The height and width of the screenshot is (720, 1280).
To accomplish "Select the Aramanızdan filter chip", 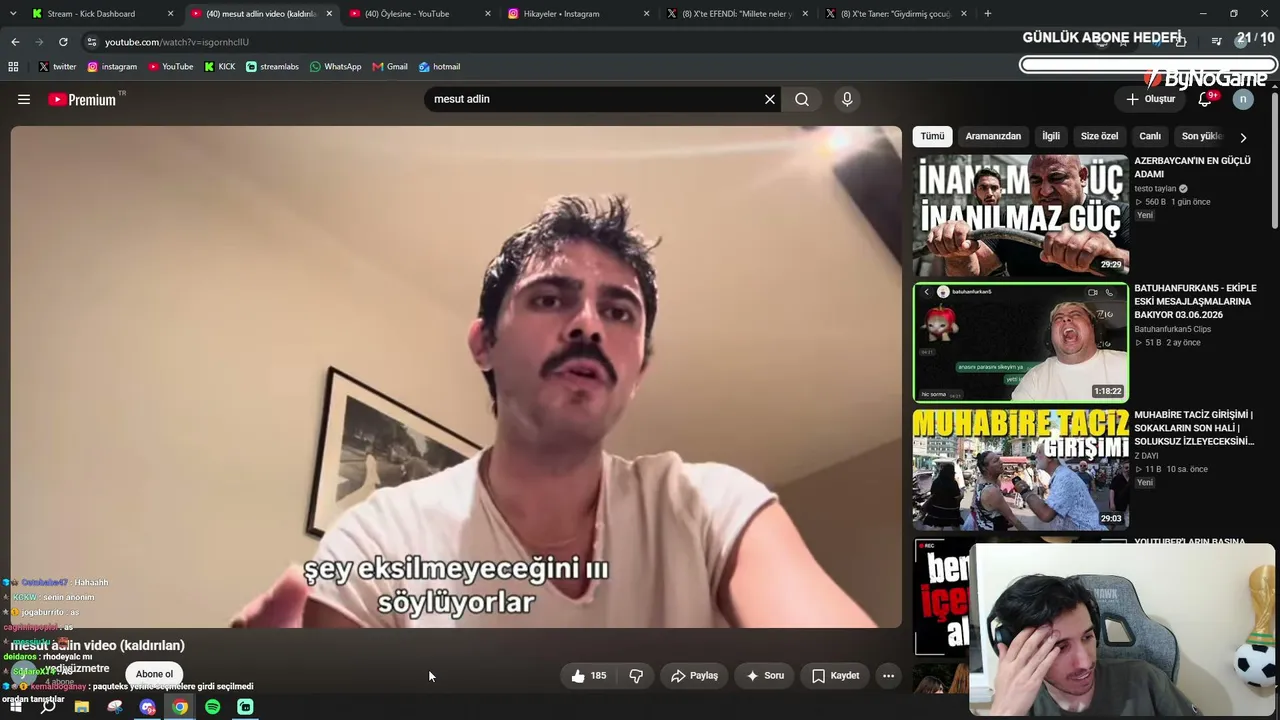I will (x=993, y=136).
